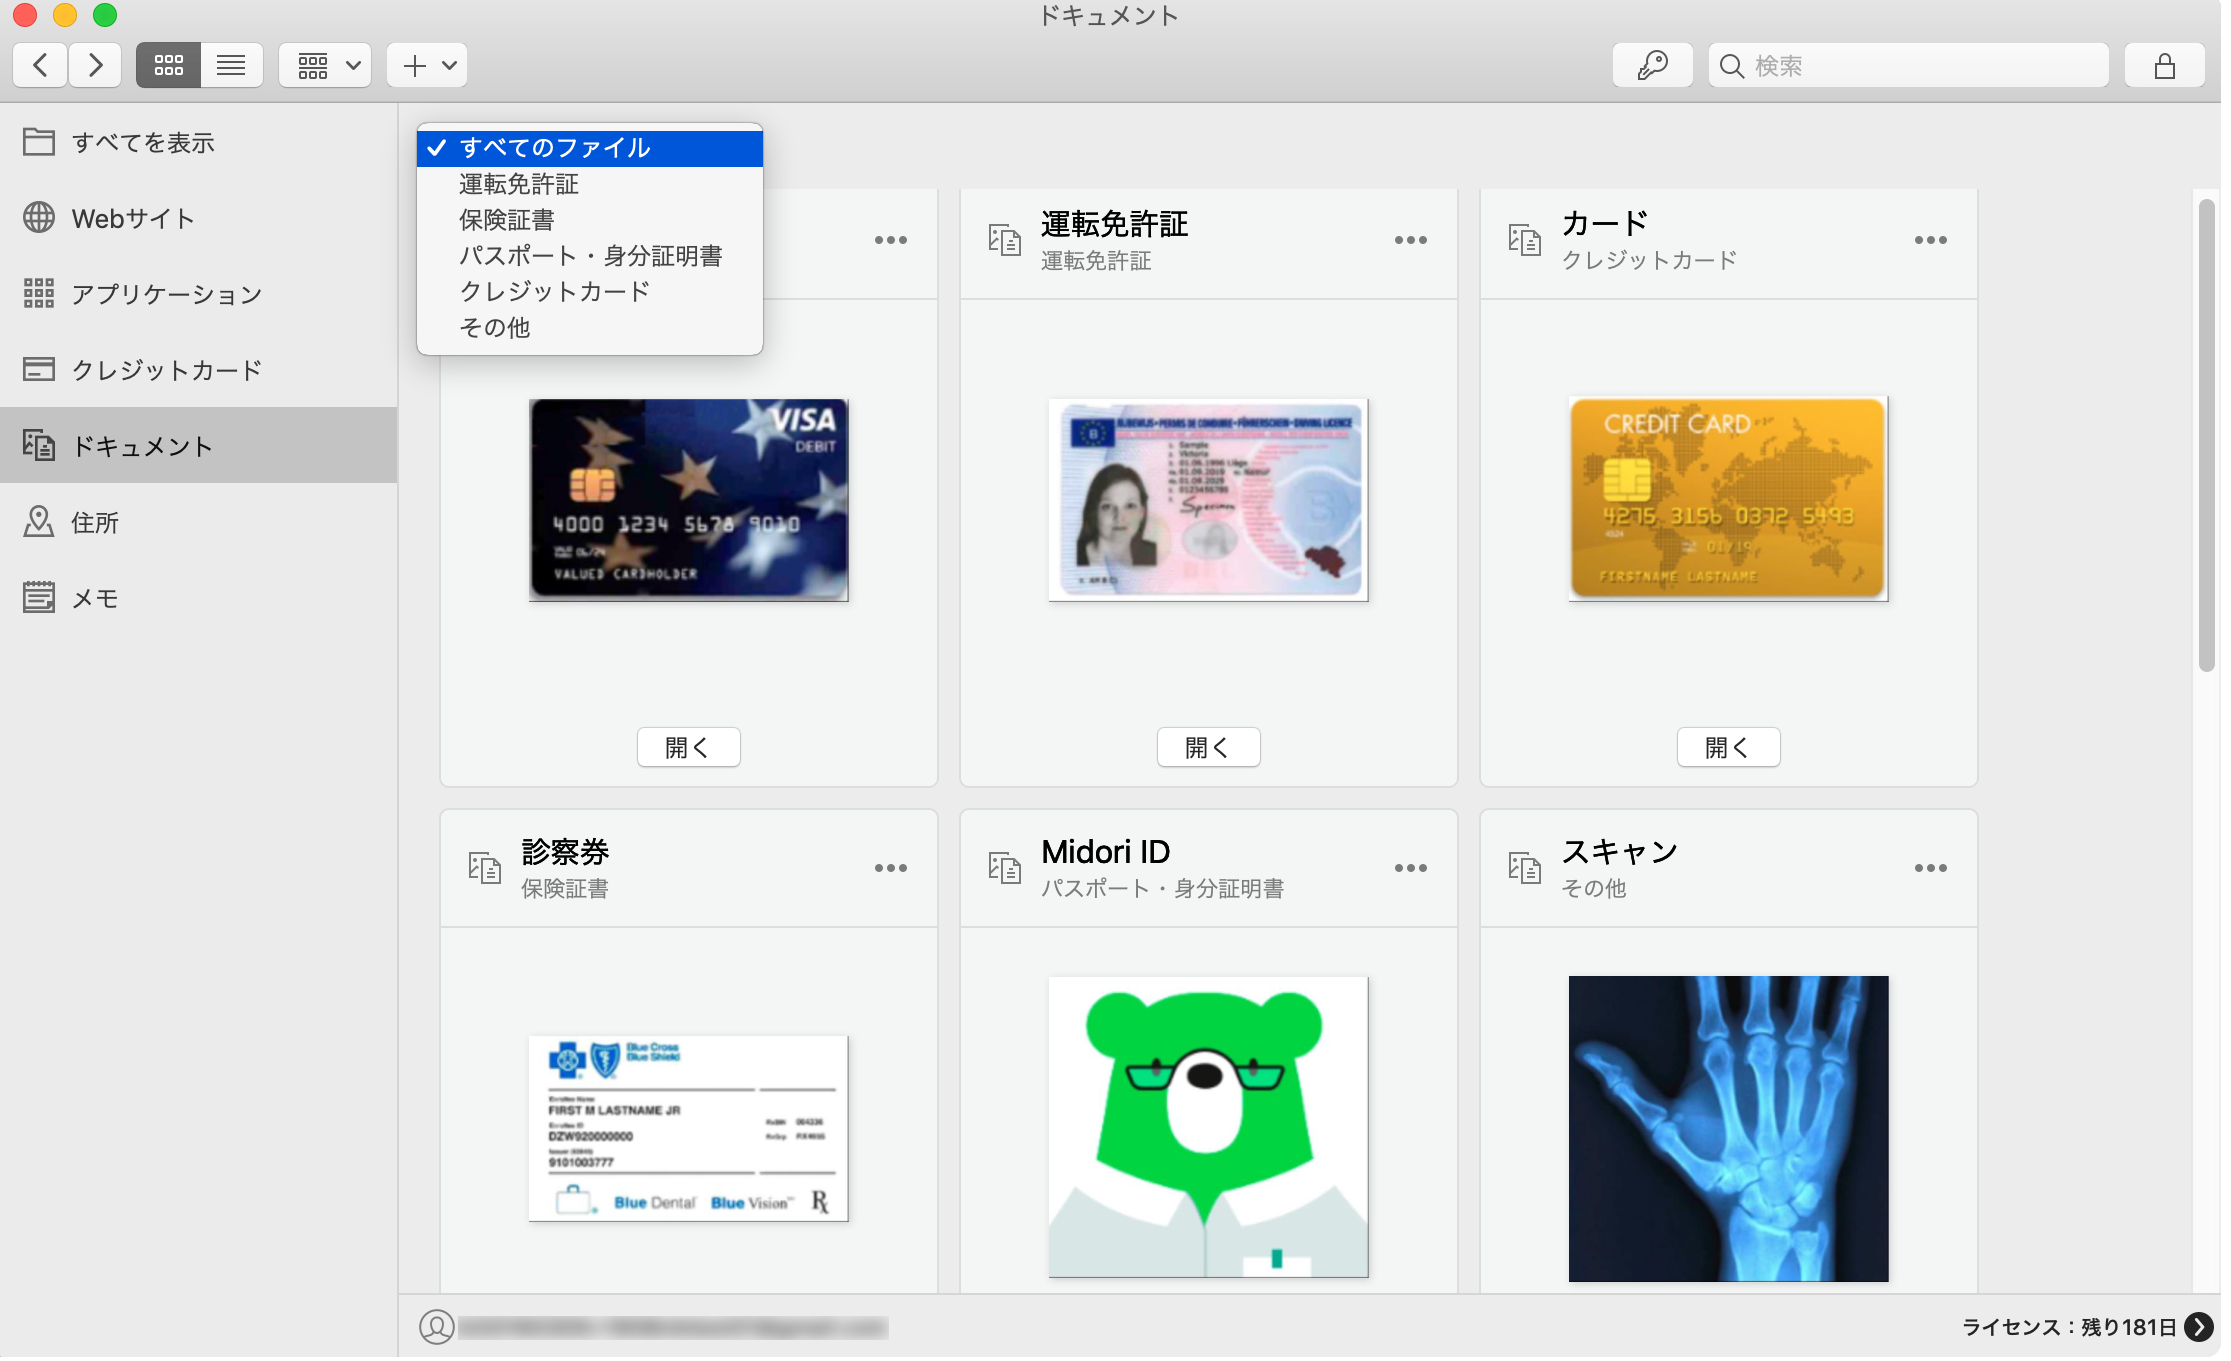Click the Blue Cross insurance card thumbnail
The image size is (2231, 1361).
tap(688, 1129)
